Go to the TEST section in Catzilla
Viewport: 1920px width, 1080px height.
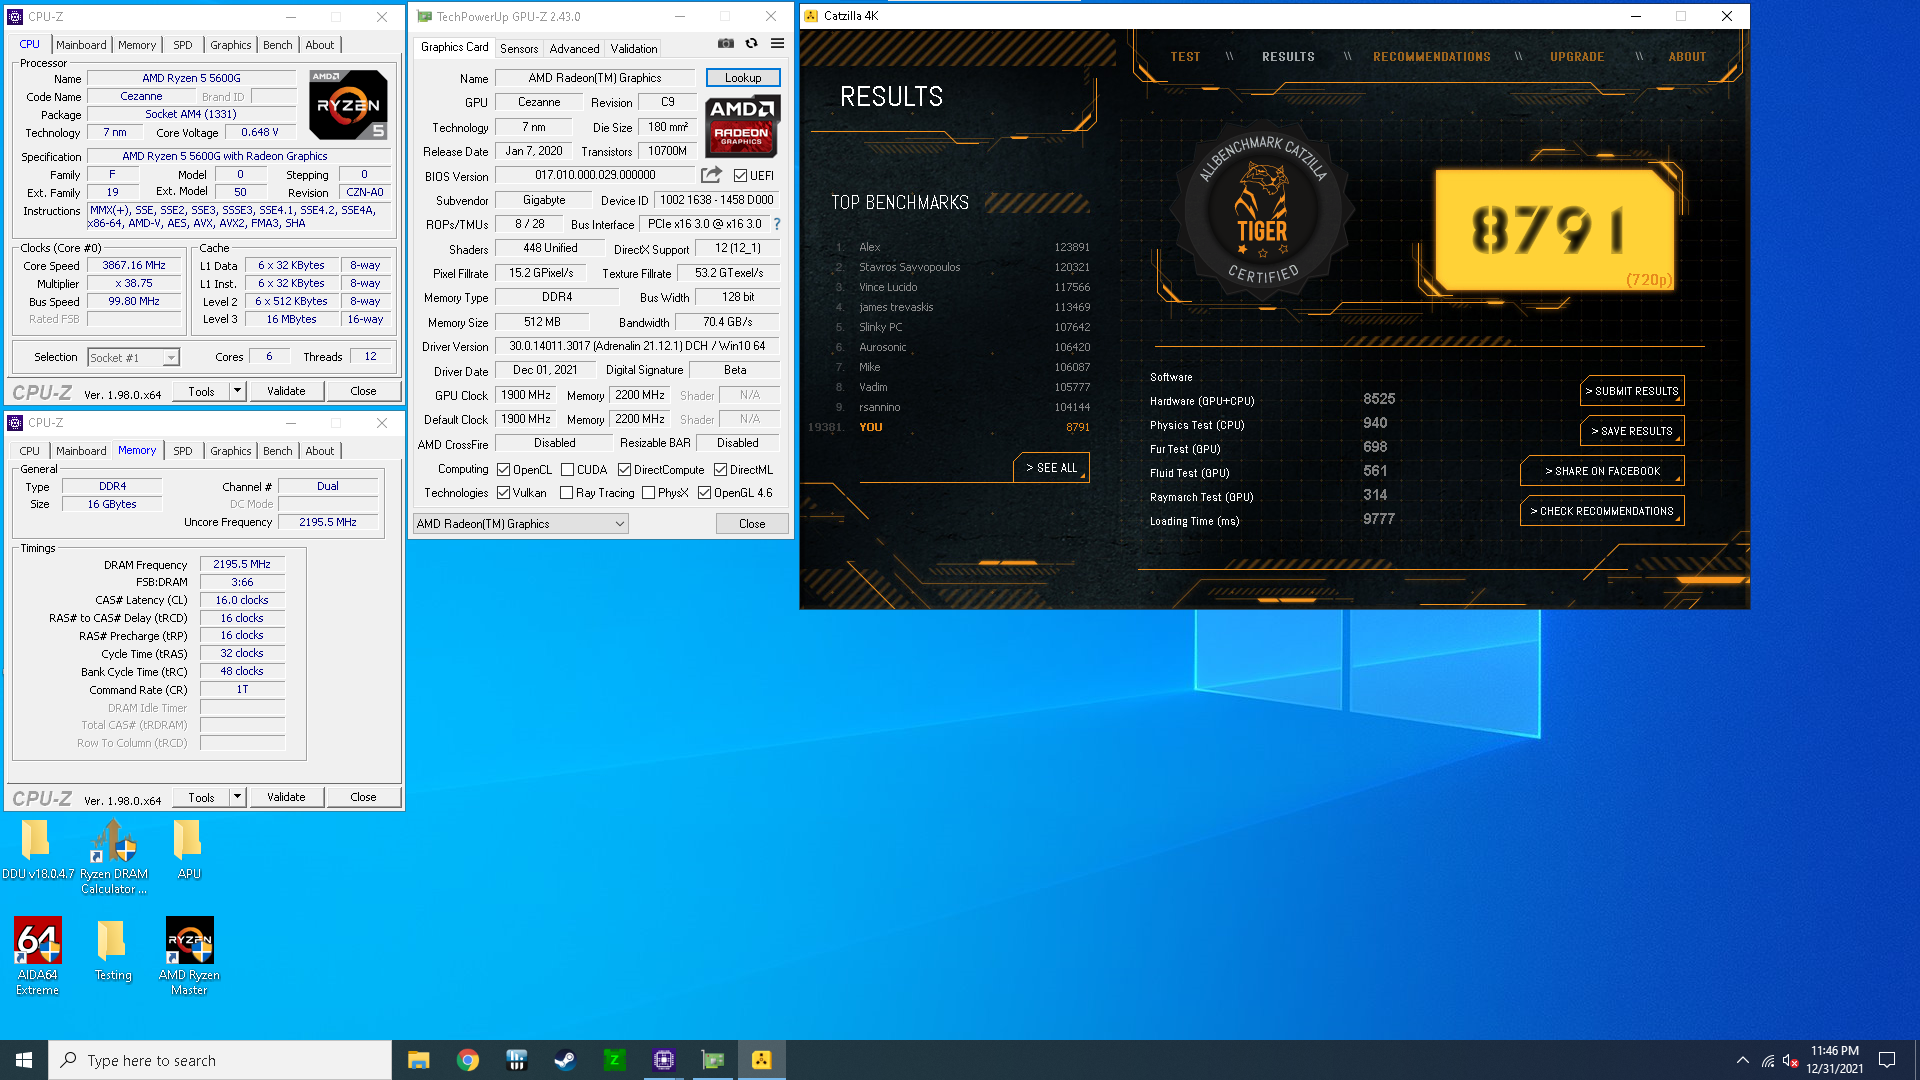[1185, 57]
